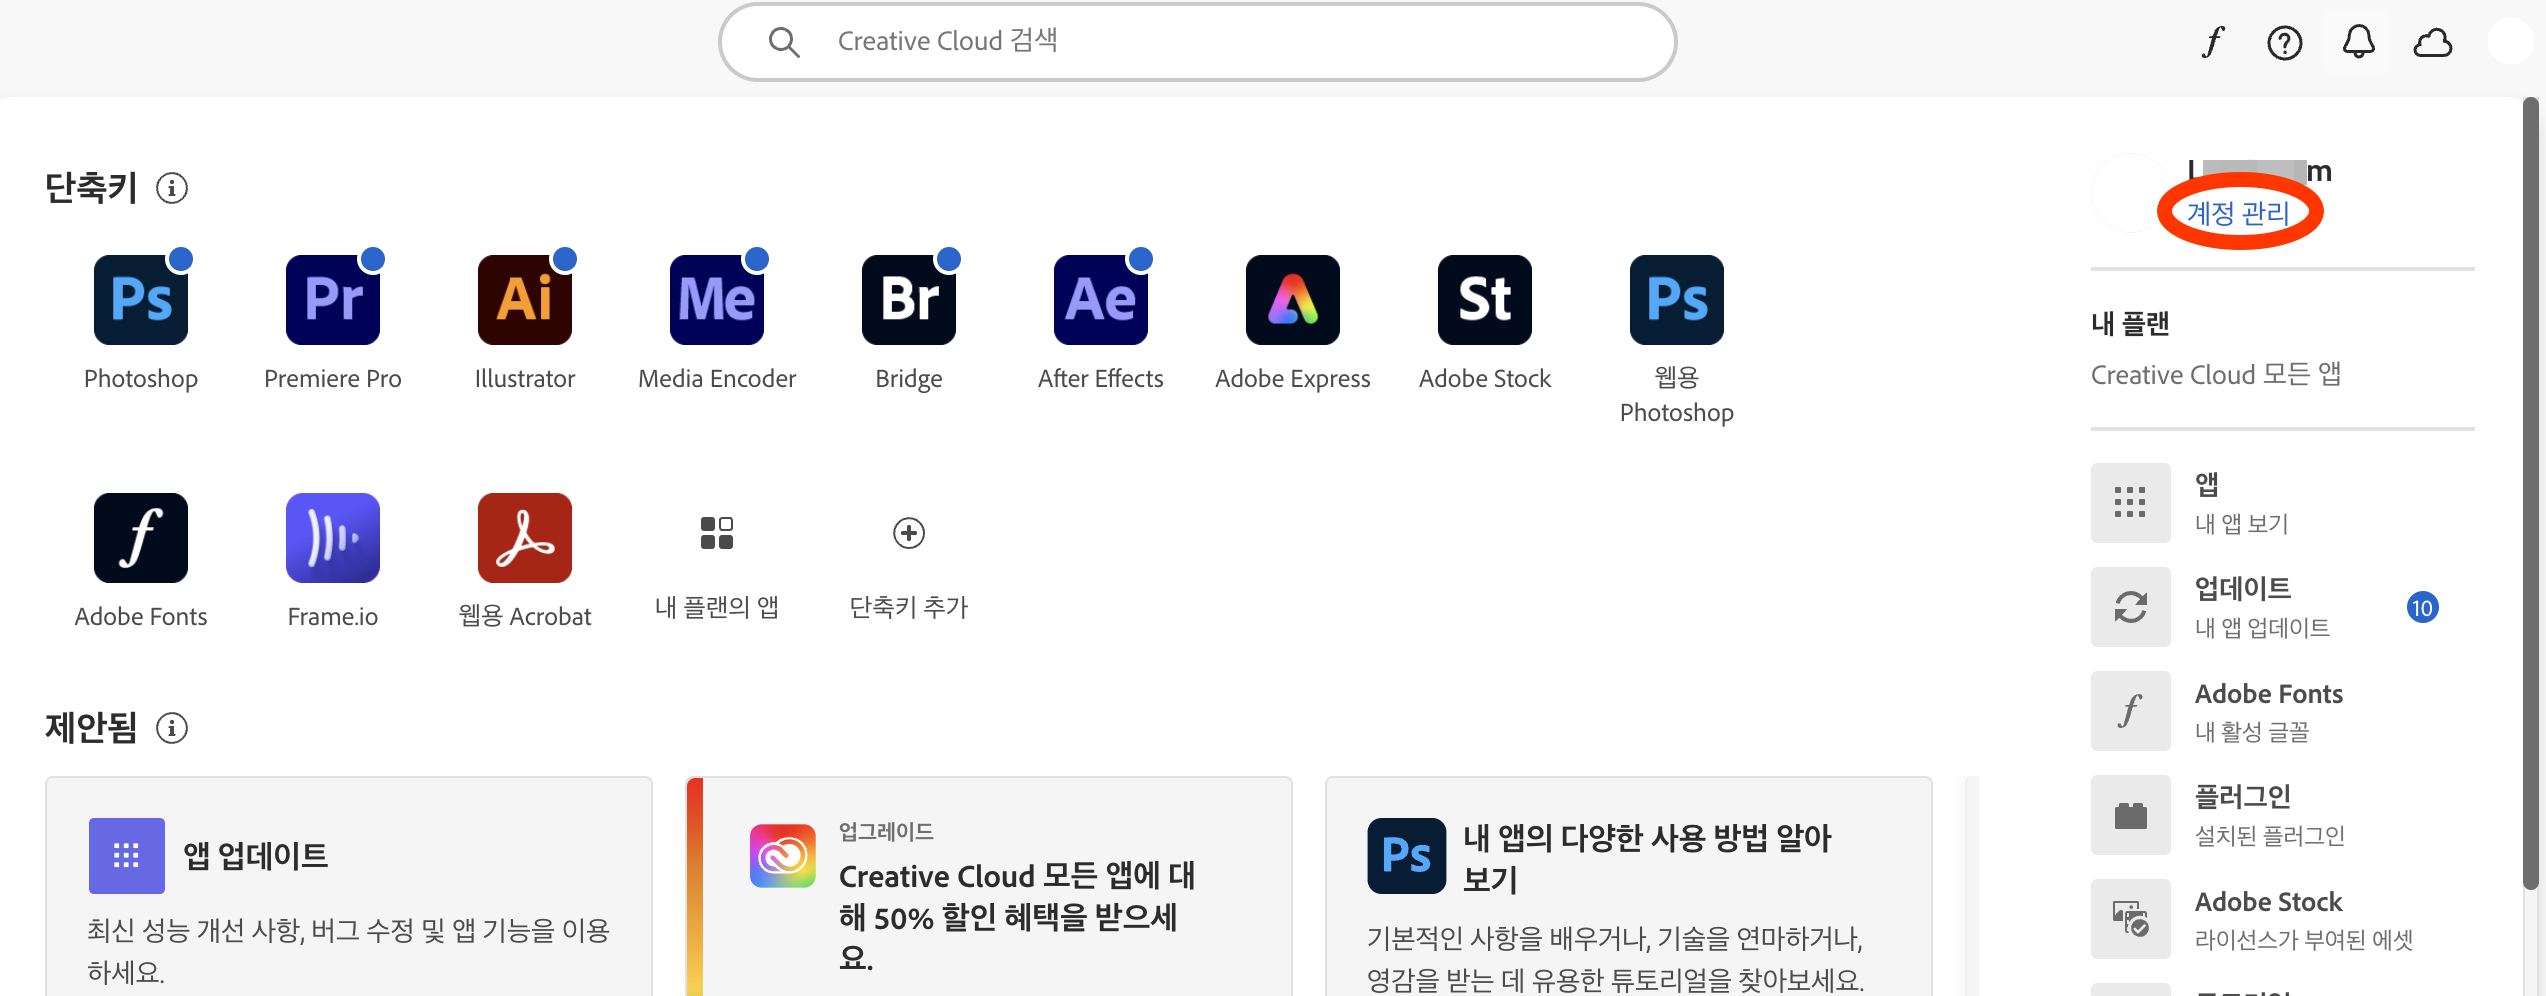This screenshot has height=996, width=2546.
Task: Open the help question mark icon
Action: coord(2285,42)
